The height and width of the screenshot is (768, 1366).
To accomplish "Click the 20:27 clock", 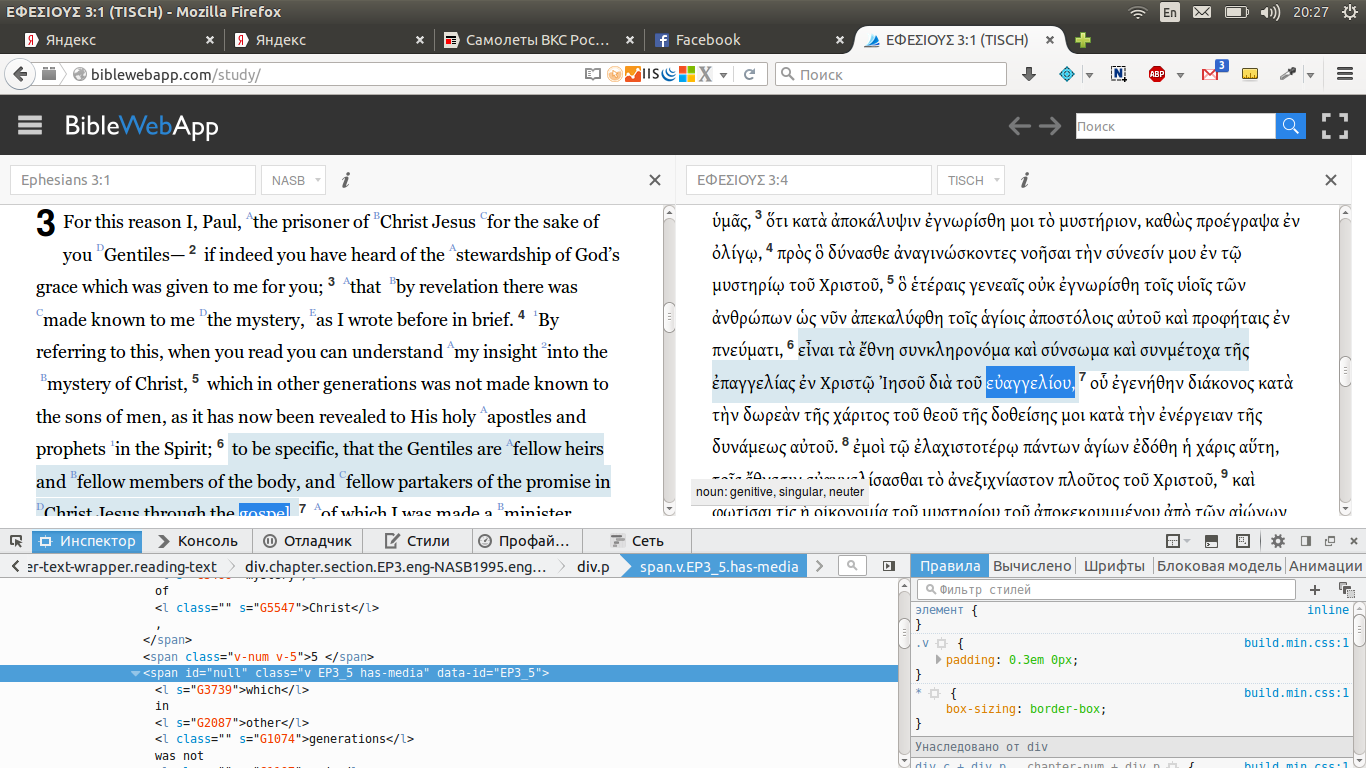I will pos(1310,12).
